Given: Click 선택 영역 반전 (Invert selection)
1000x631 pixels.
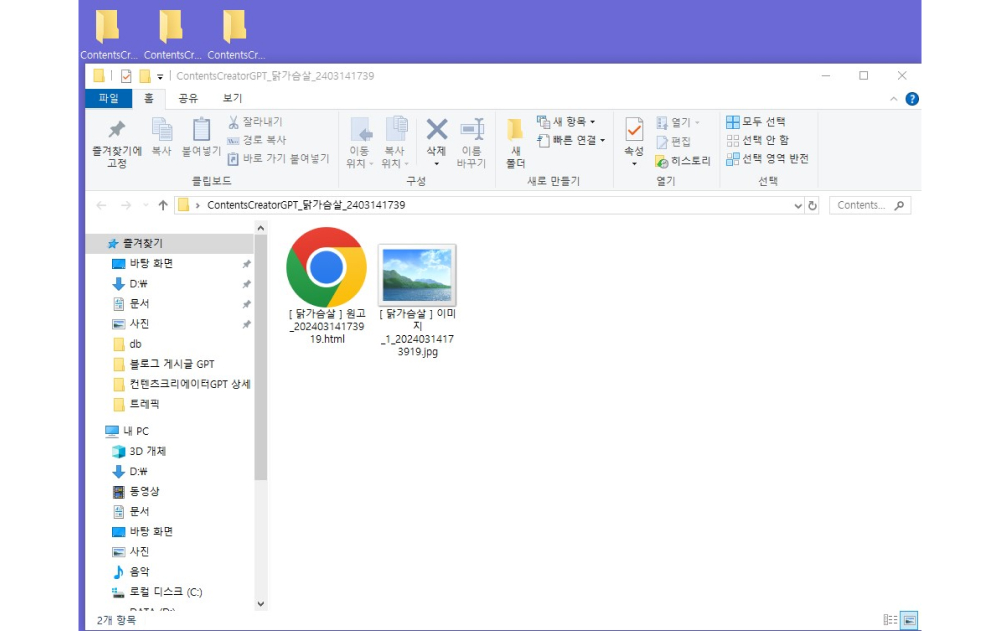Looking at the screenshot, I should 767,158.
